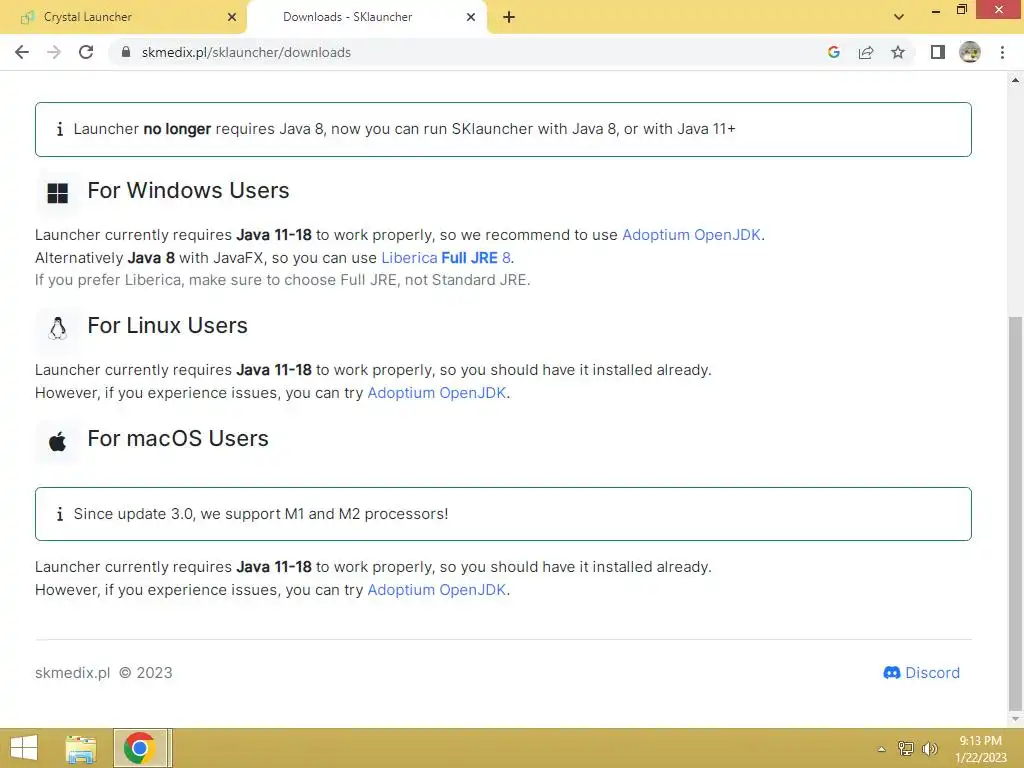The image size is (1024, 768).
Task: View site security lock information
Action: (126, 52)
